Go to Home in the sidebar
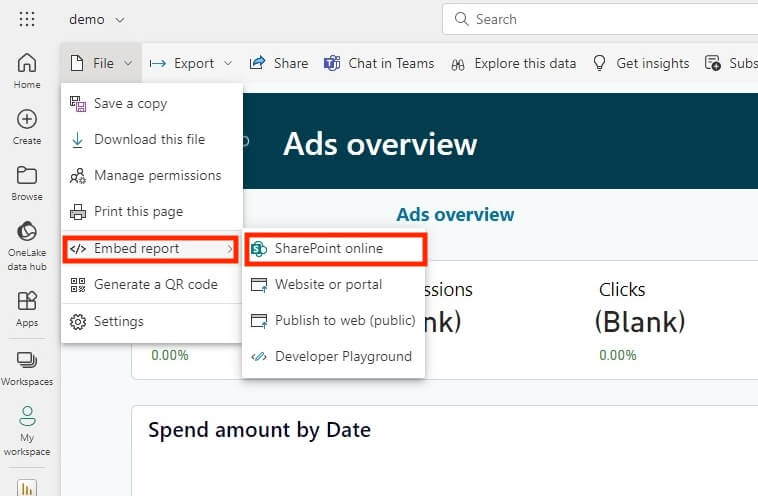758x496 pixels. [x=27, y=69]
